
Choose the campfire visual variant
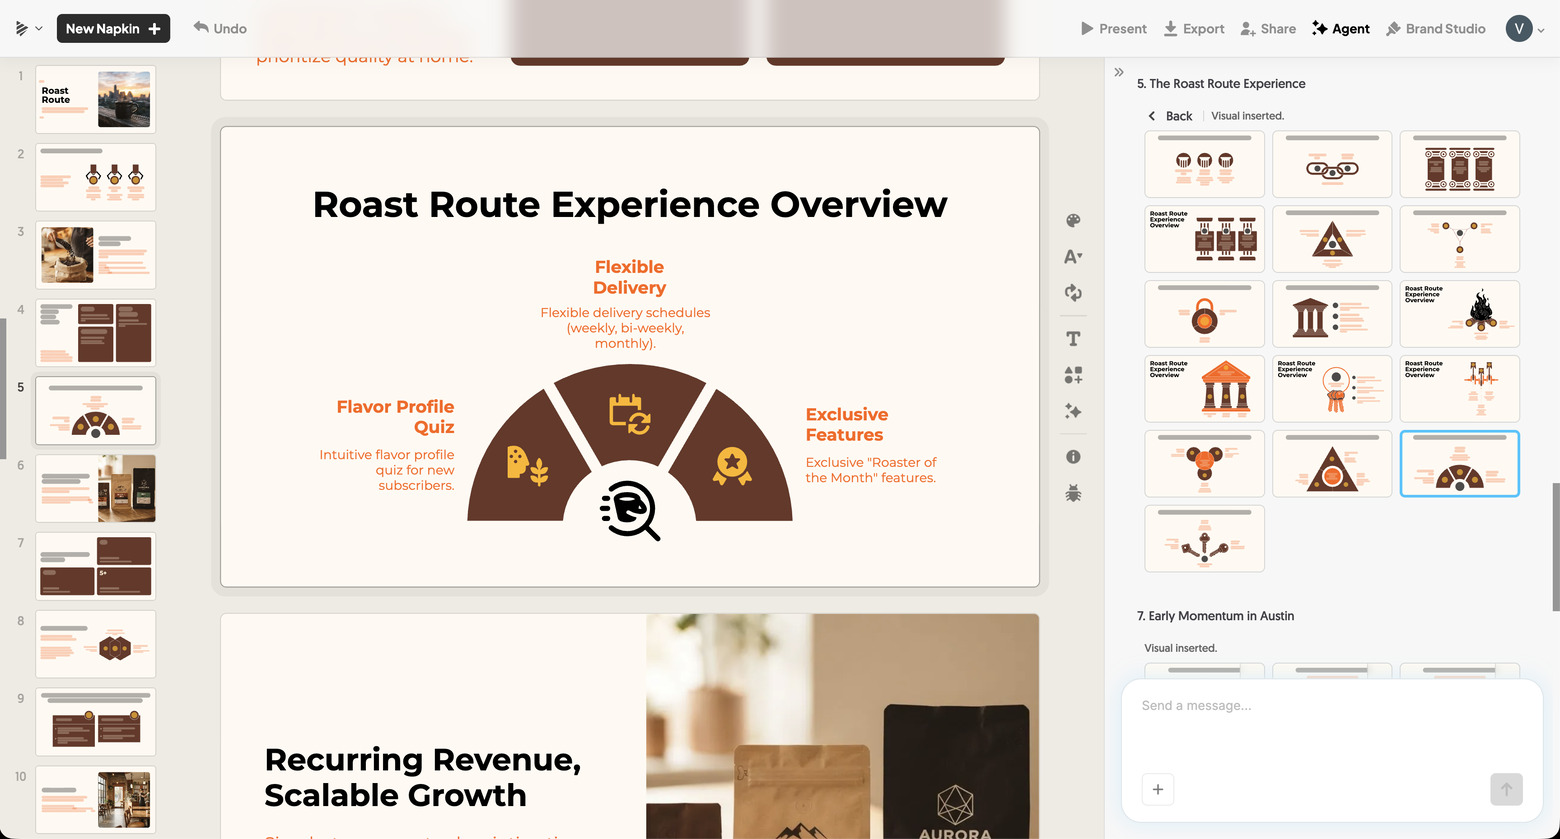click(1460, 314)
